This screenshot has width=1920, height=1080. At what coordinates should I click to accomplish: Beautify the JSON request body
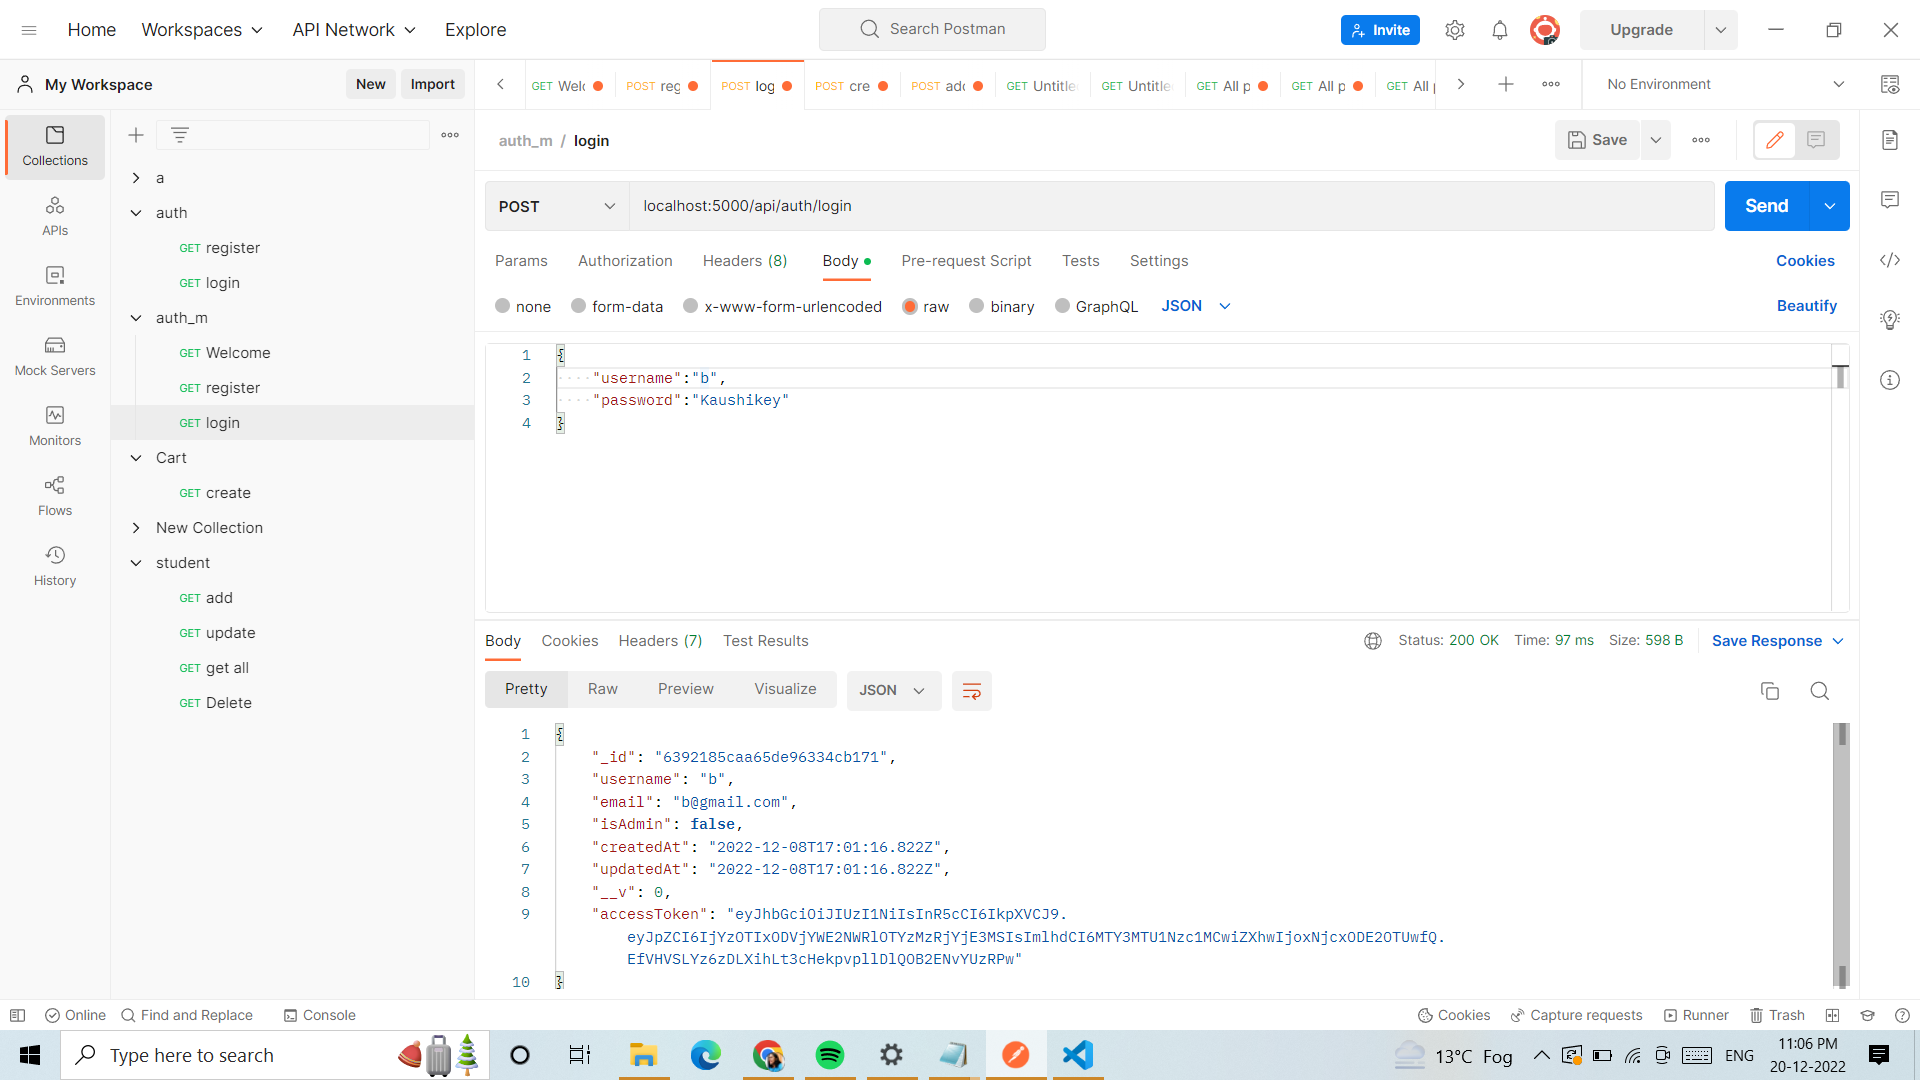(x=1806, y=306)
